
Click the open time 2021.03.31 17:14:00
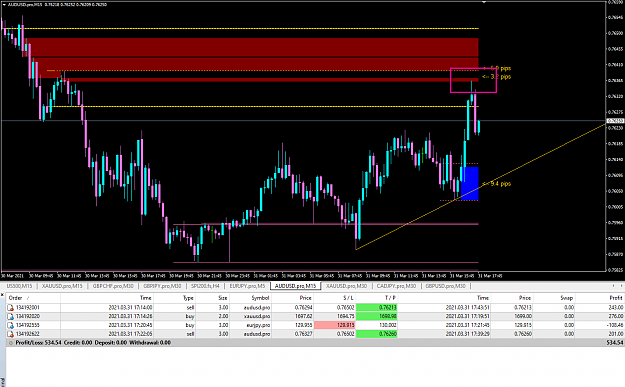coord(130,308)
